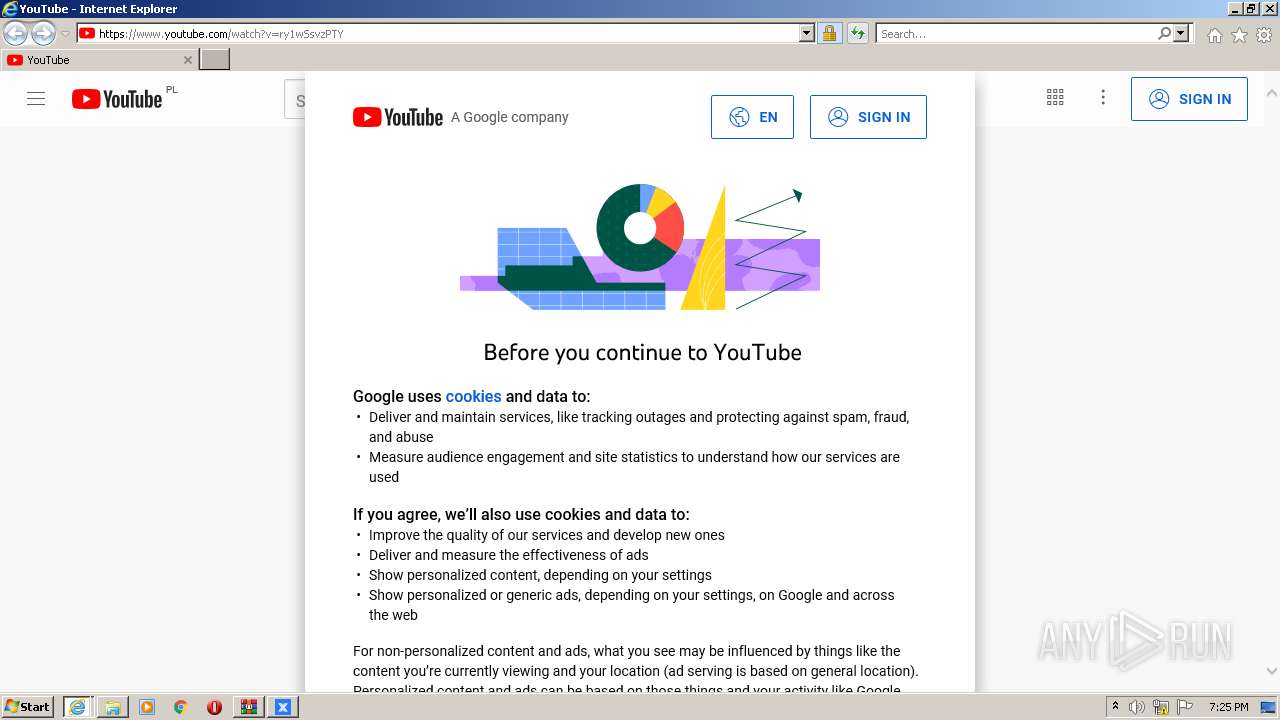Open the YouTube hamburger guide menu
This screenshot has width=1280, height=720.
tap(36, 99)
